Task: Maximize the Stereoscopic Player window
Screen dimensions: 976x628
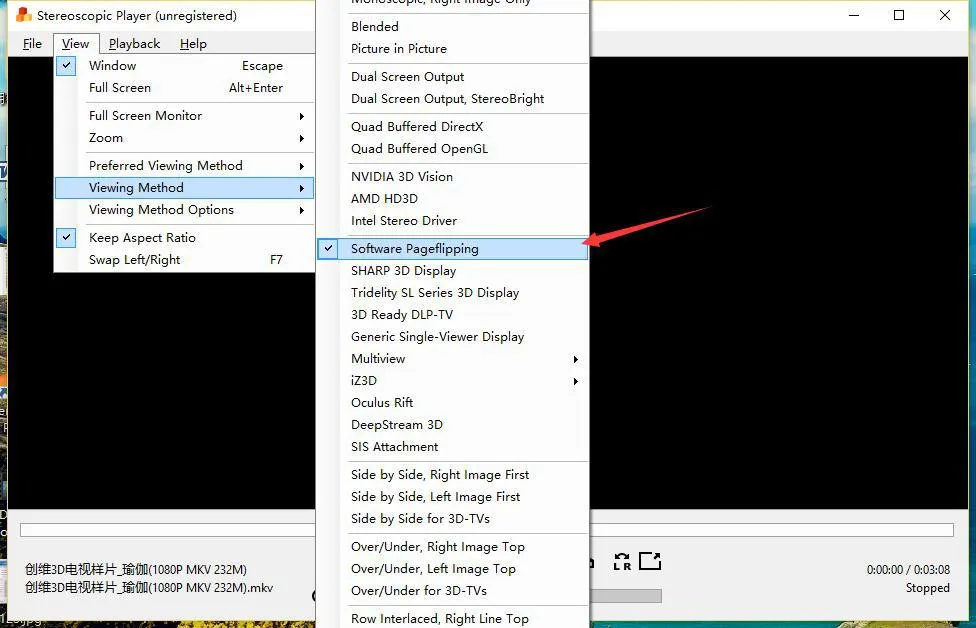Action: 899,15
